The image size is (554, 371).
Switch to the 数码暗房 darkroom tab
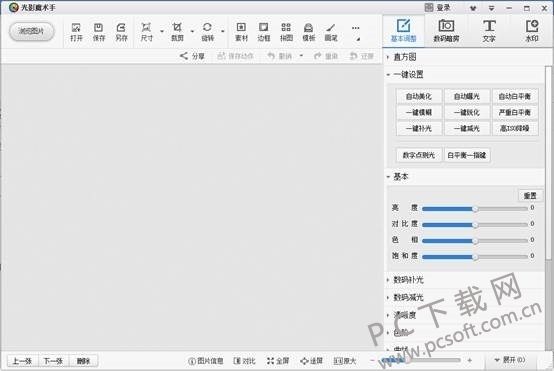[x=446, y=31]
